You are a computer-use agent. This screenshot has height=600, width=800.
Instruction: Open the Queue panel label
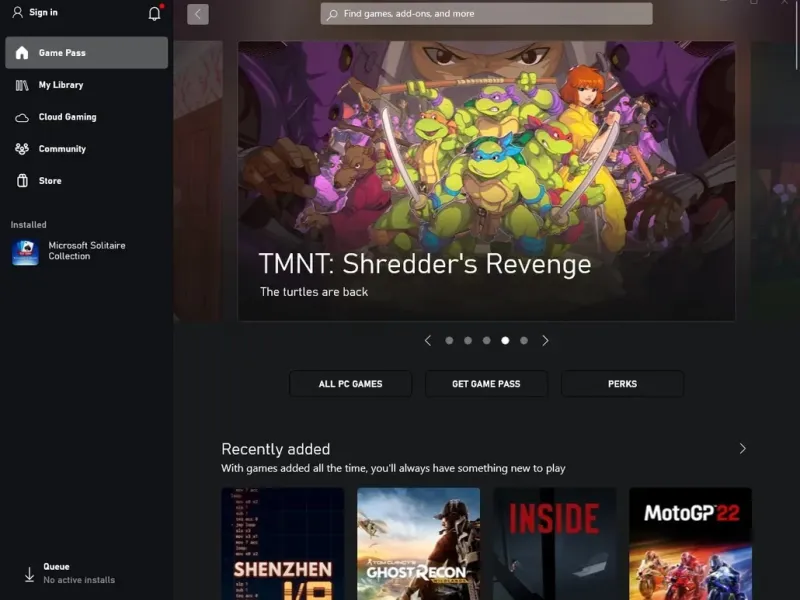coord(56,566)
